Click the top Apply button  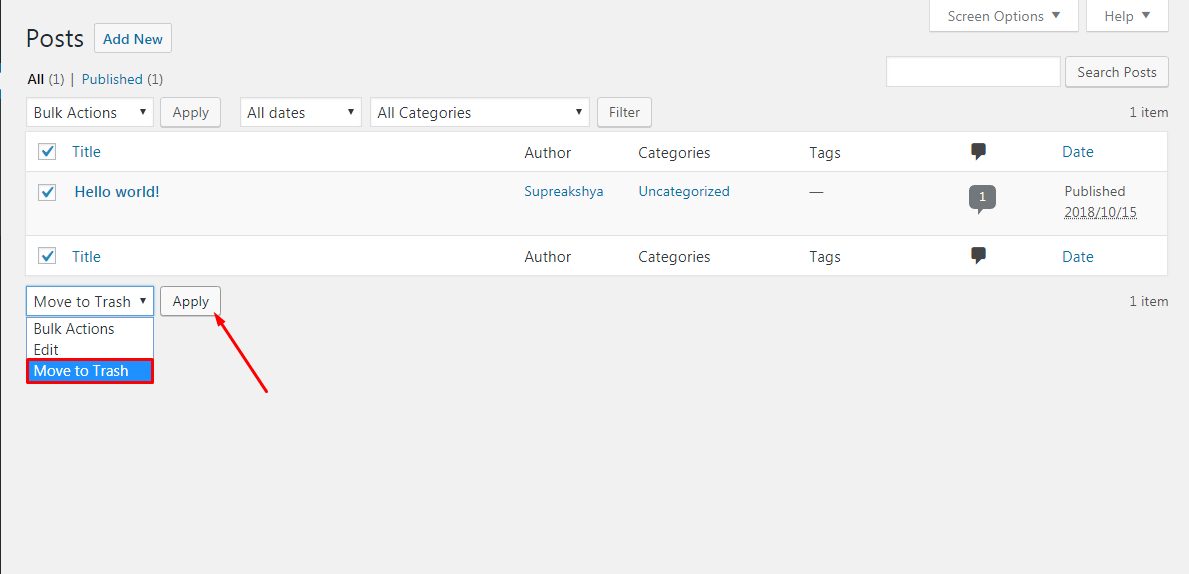pos(190,112)
